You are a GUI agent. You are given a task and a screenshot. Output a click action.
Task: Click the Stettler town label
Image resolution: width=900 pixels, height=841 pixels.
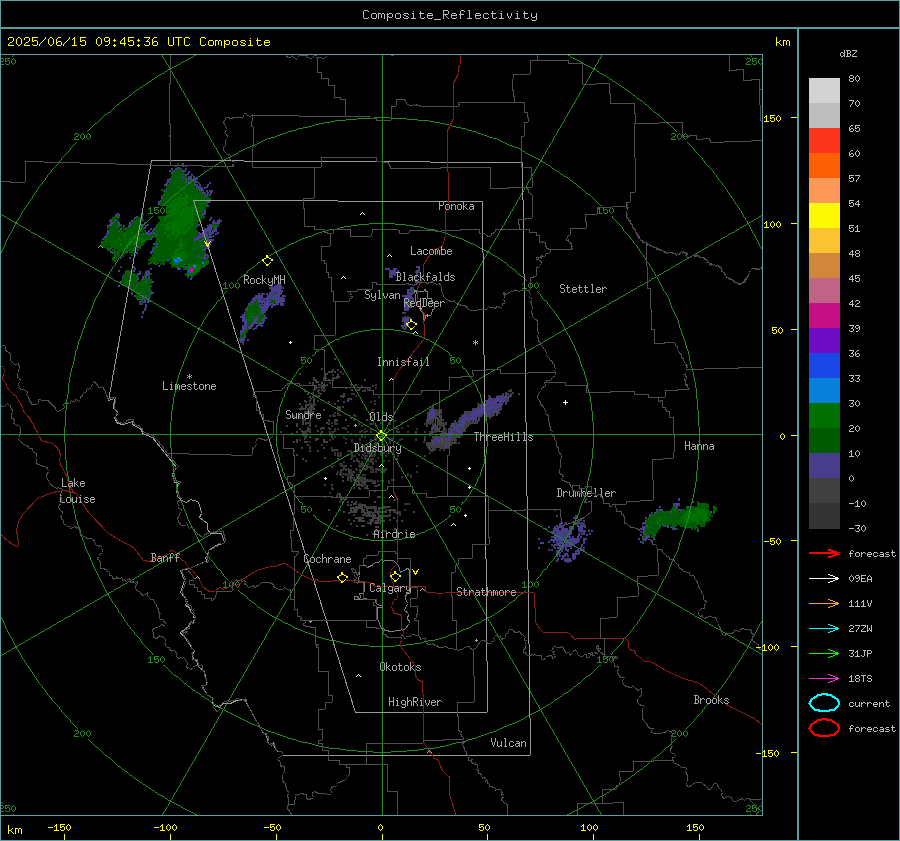coord(583,289)
